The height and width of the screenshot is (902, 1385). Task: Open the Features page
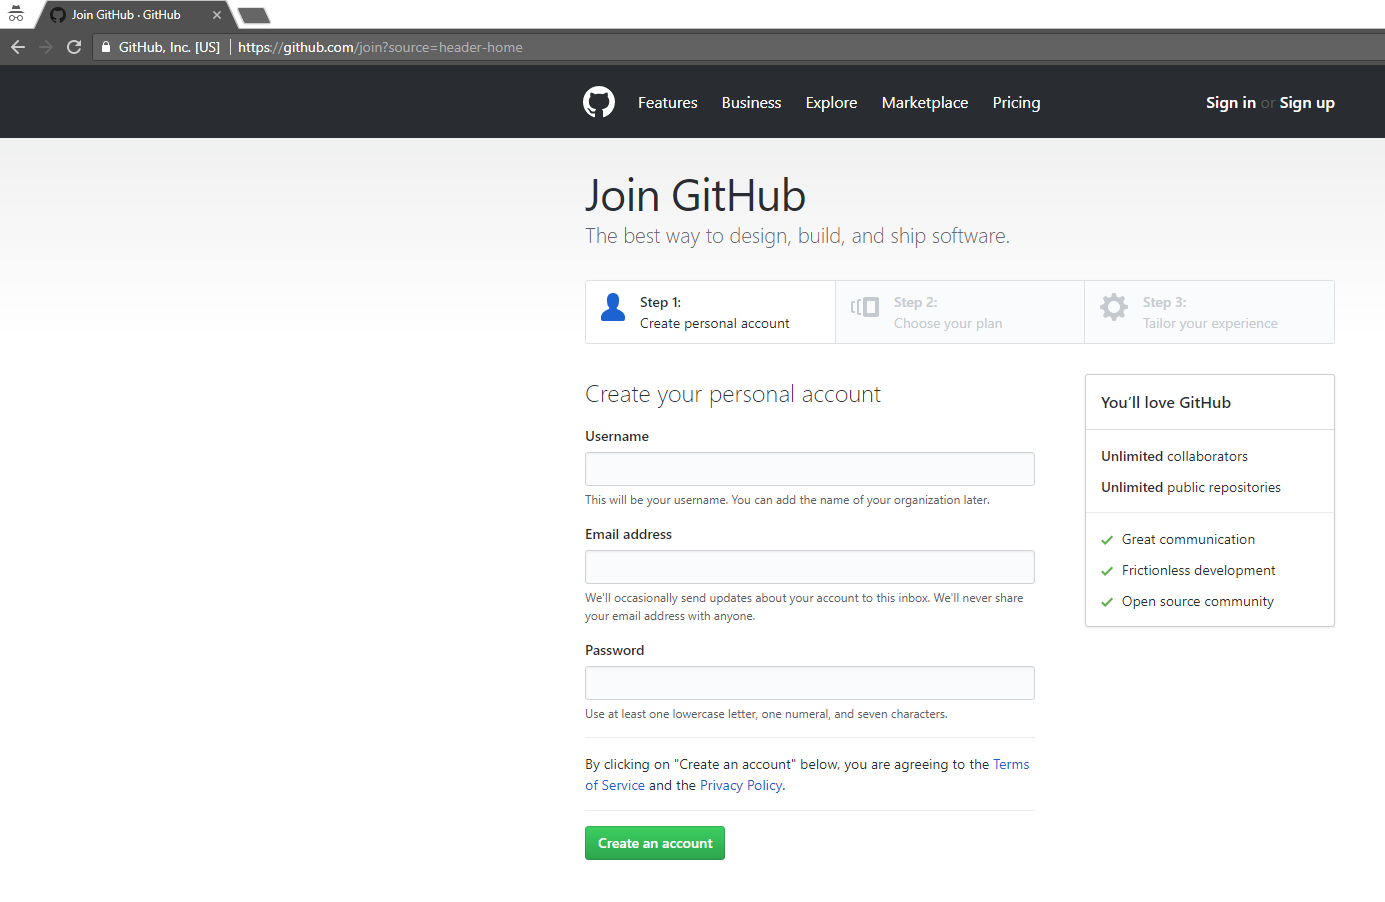(x=668, y=103)
